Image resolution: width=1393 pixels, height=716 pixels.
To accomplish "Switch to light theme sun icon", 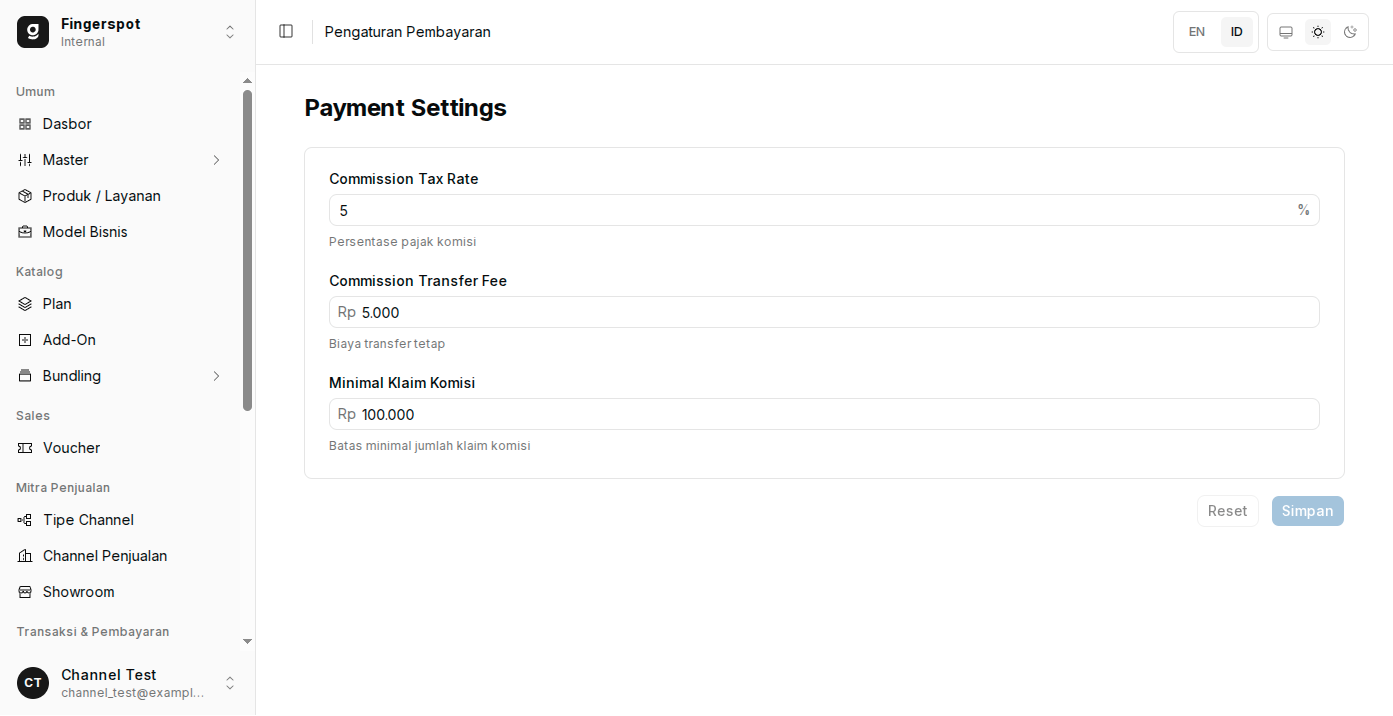I will tap(1318, 32).
